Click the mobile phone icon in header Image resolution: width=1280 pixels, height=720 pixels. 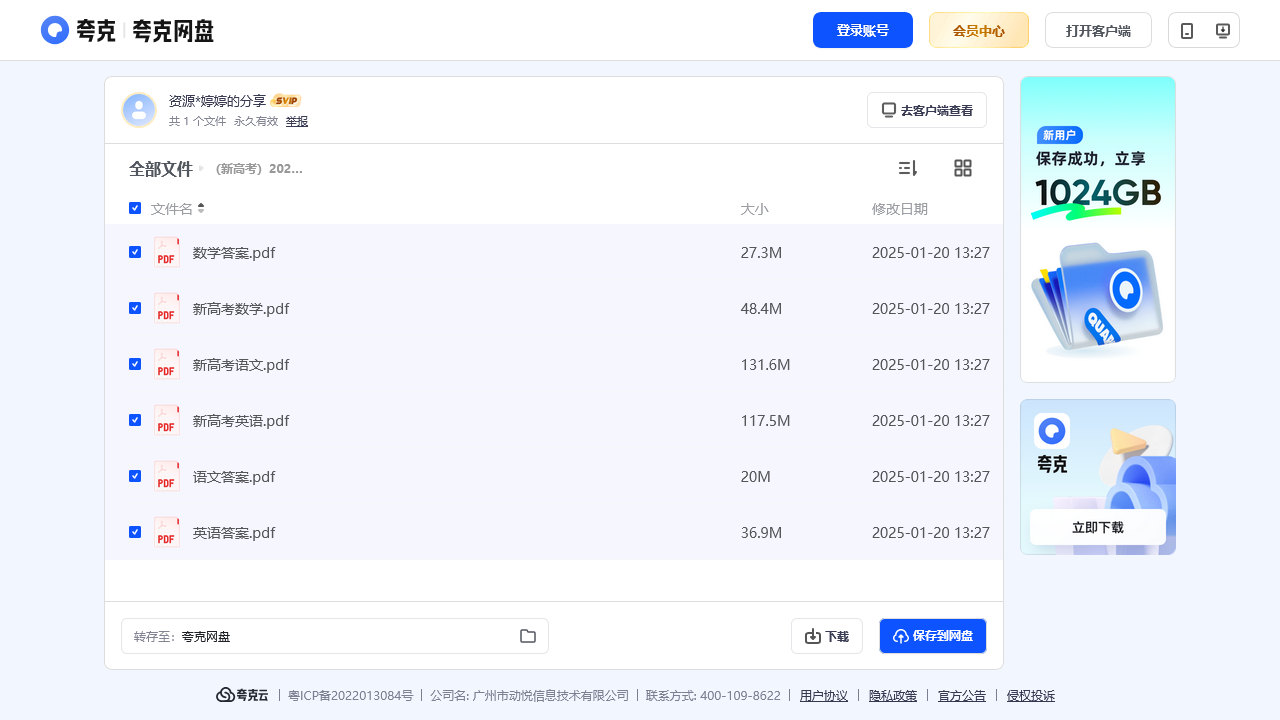pyautogui.click(x=1187, y=31)
